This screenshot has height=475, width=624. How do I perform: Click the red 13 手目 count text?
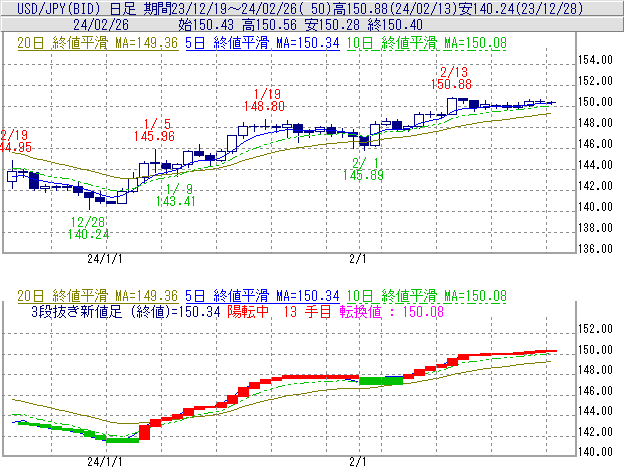click(x=307, y=311)
